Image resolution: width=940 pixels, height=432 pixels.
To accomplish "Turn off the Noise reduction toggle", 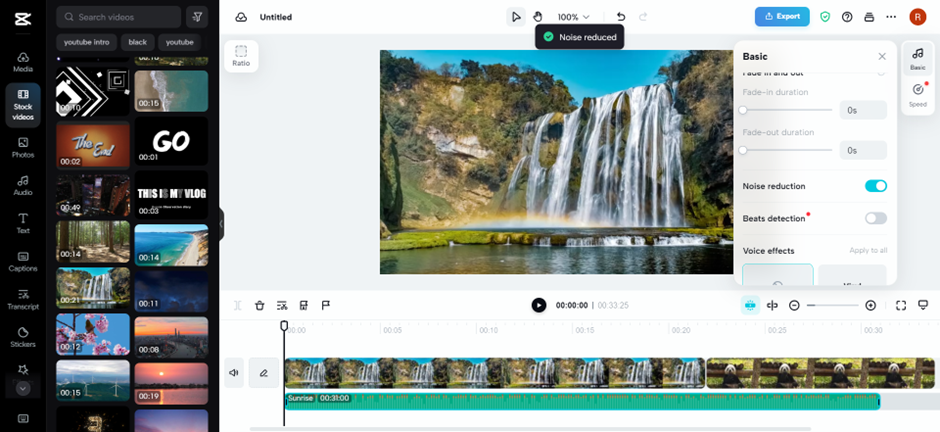I will coord(875,186).
